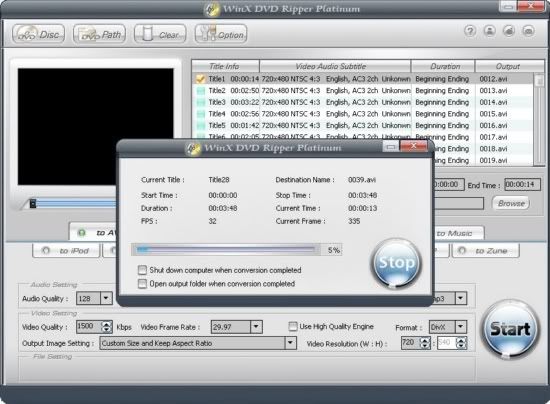Click the Duration column header

(443, 66)
